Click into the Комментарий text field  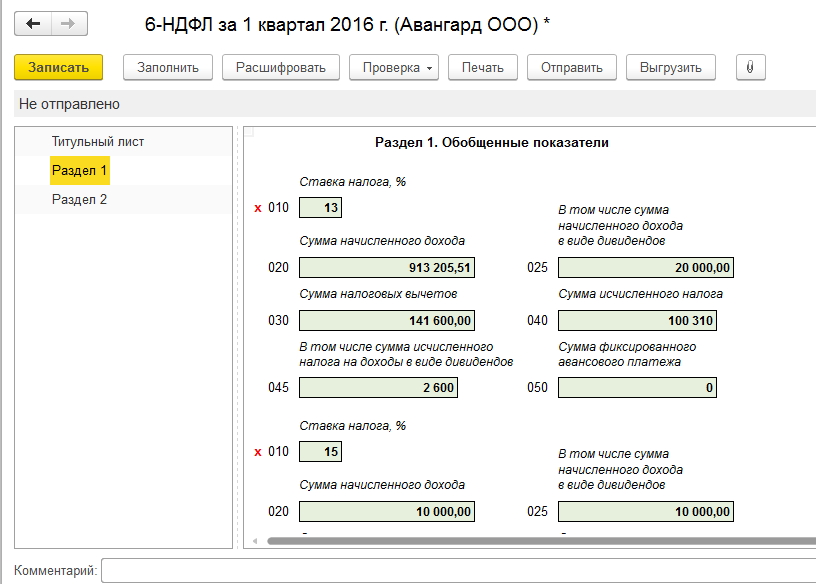458,570
